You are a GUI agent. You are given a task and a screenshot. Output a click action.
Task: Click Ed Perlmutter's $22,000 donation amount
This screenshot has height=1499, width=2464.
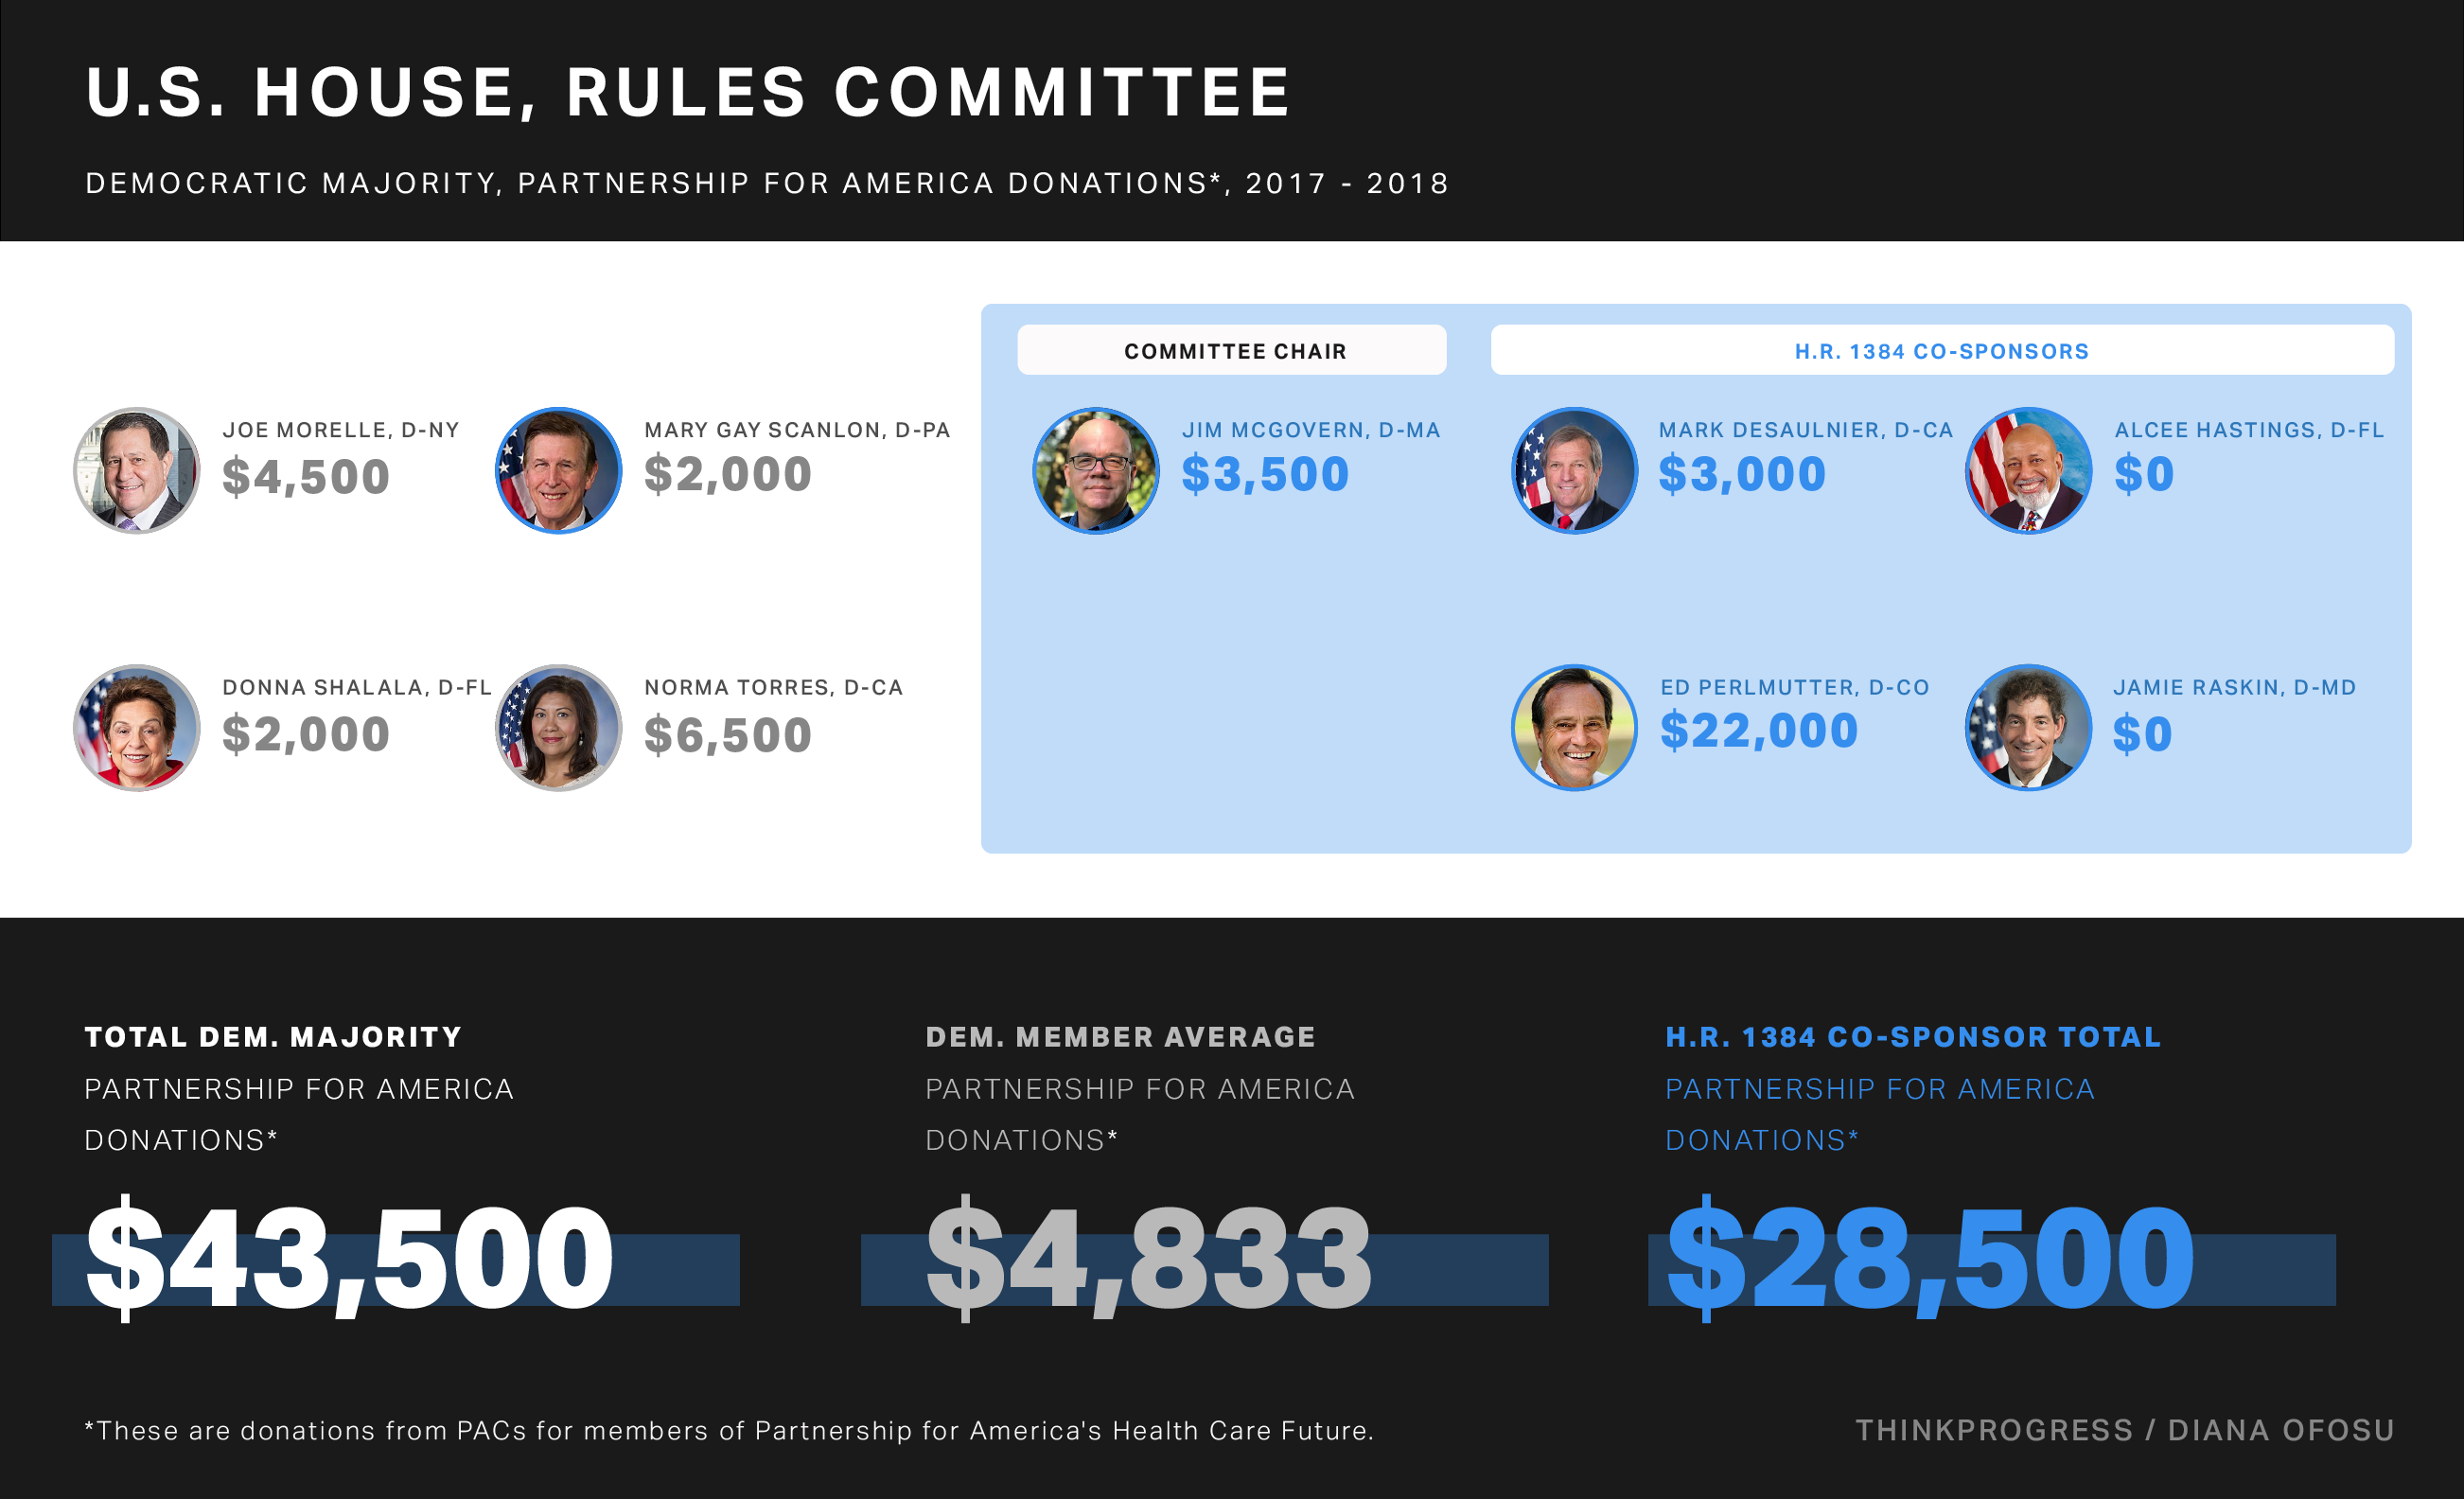1759,731
